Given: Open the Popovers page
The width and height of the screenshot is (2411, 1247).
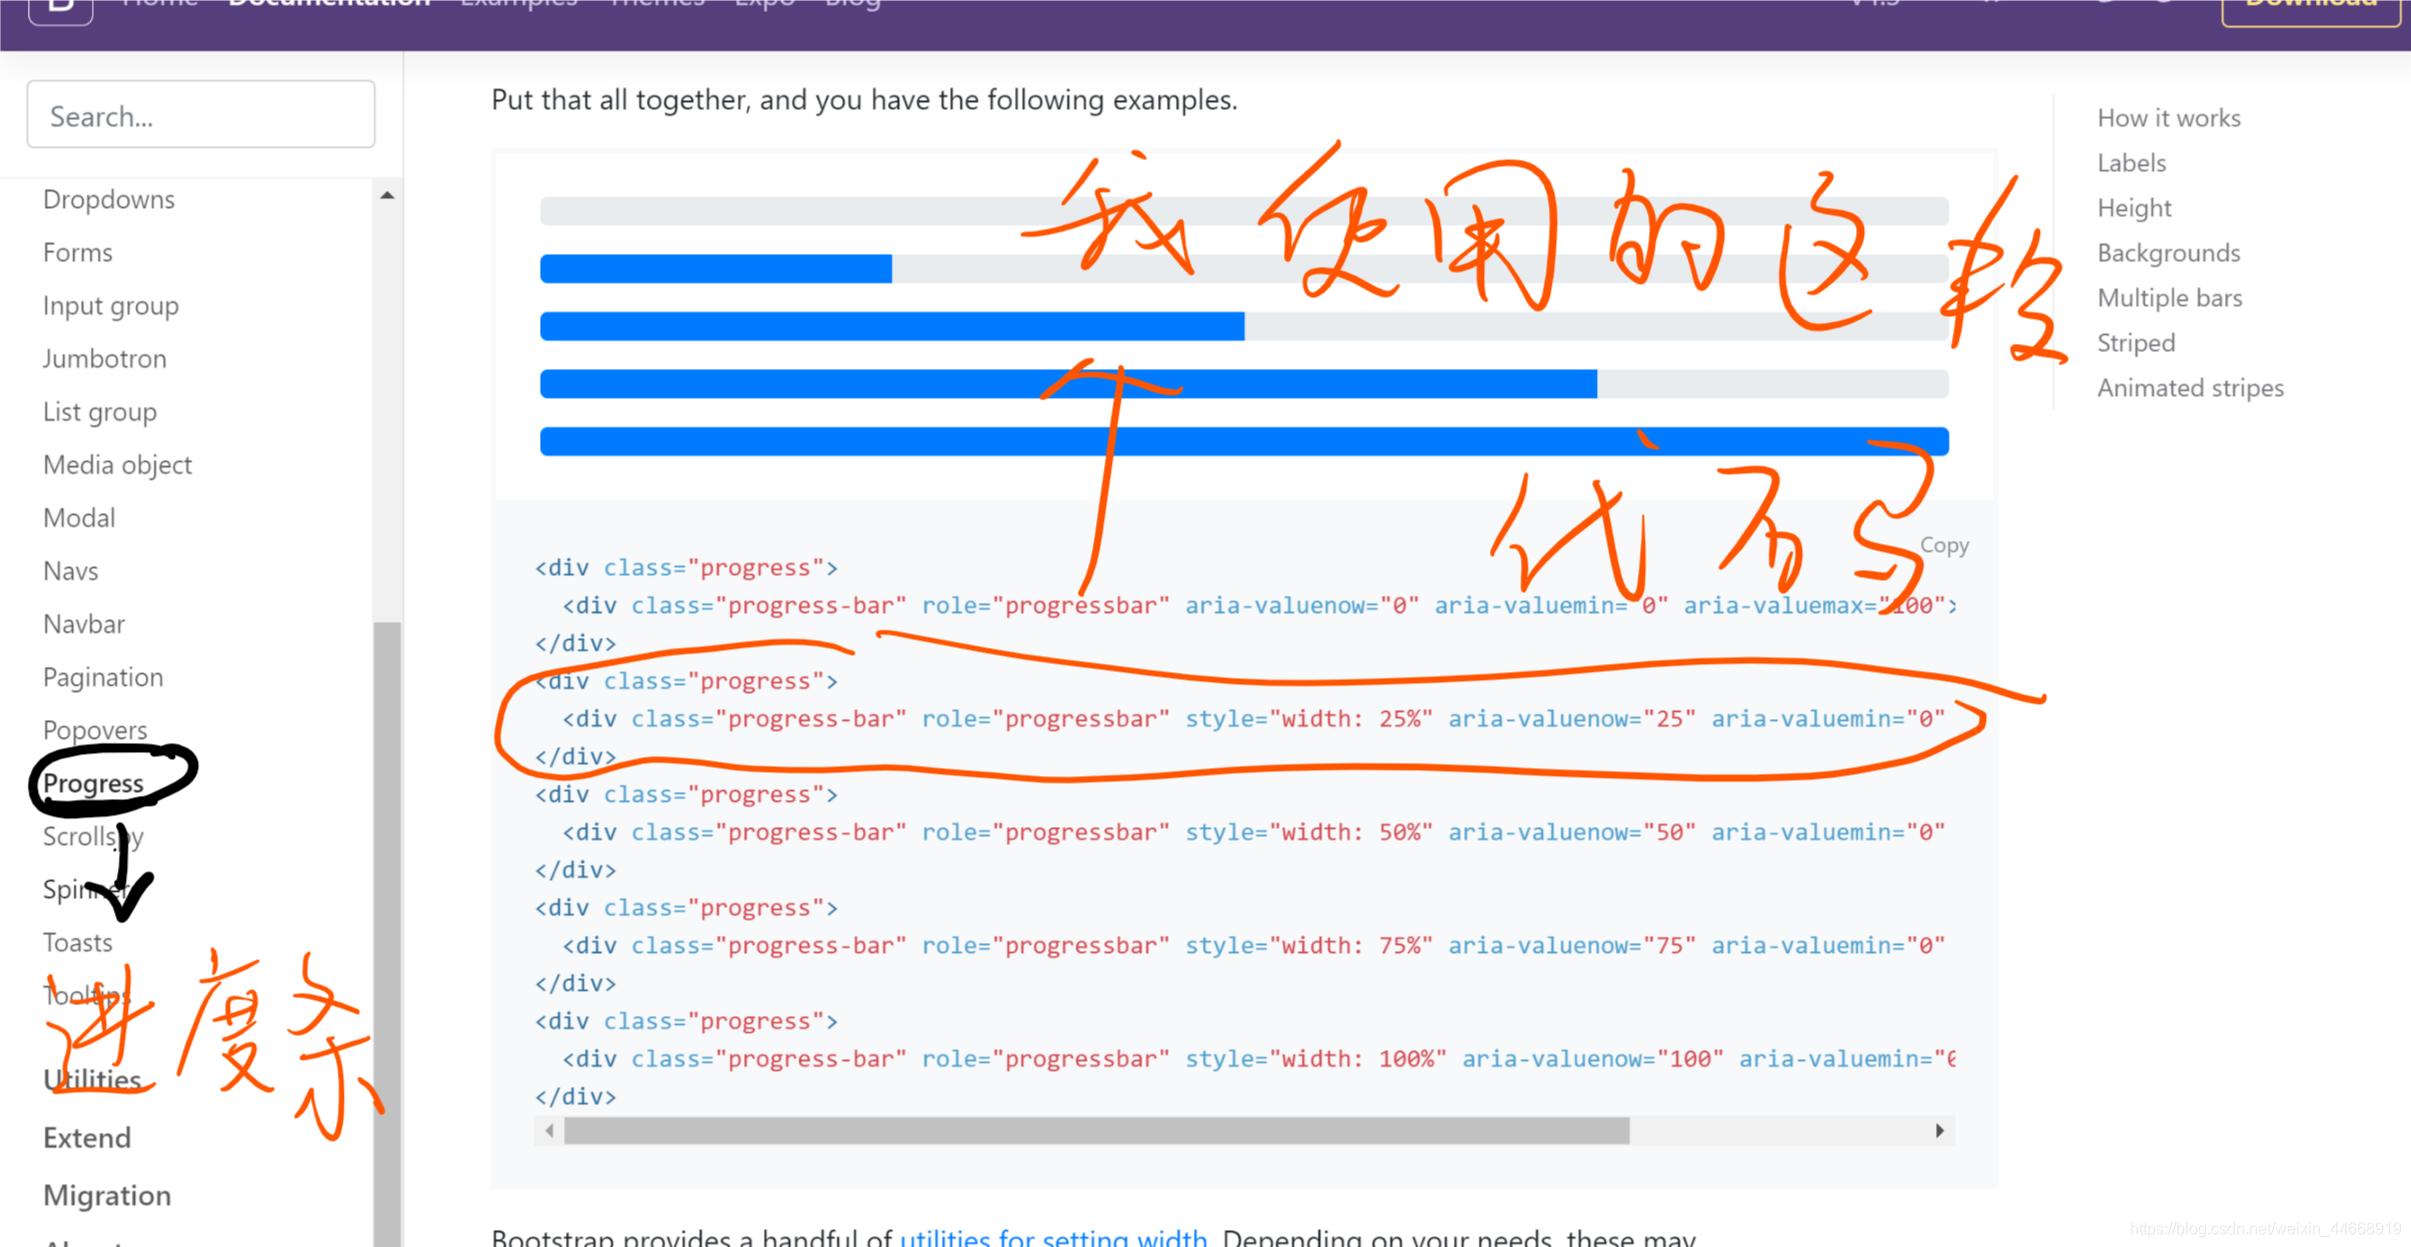Looking at the screenshot, I should click(x=95, y=729).
